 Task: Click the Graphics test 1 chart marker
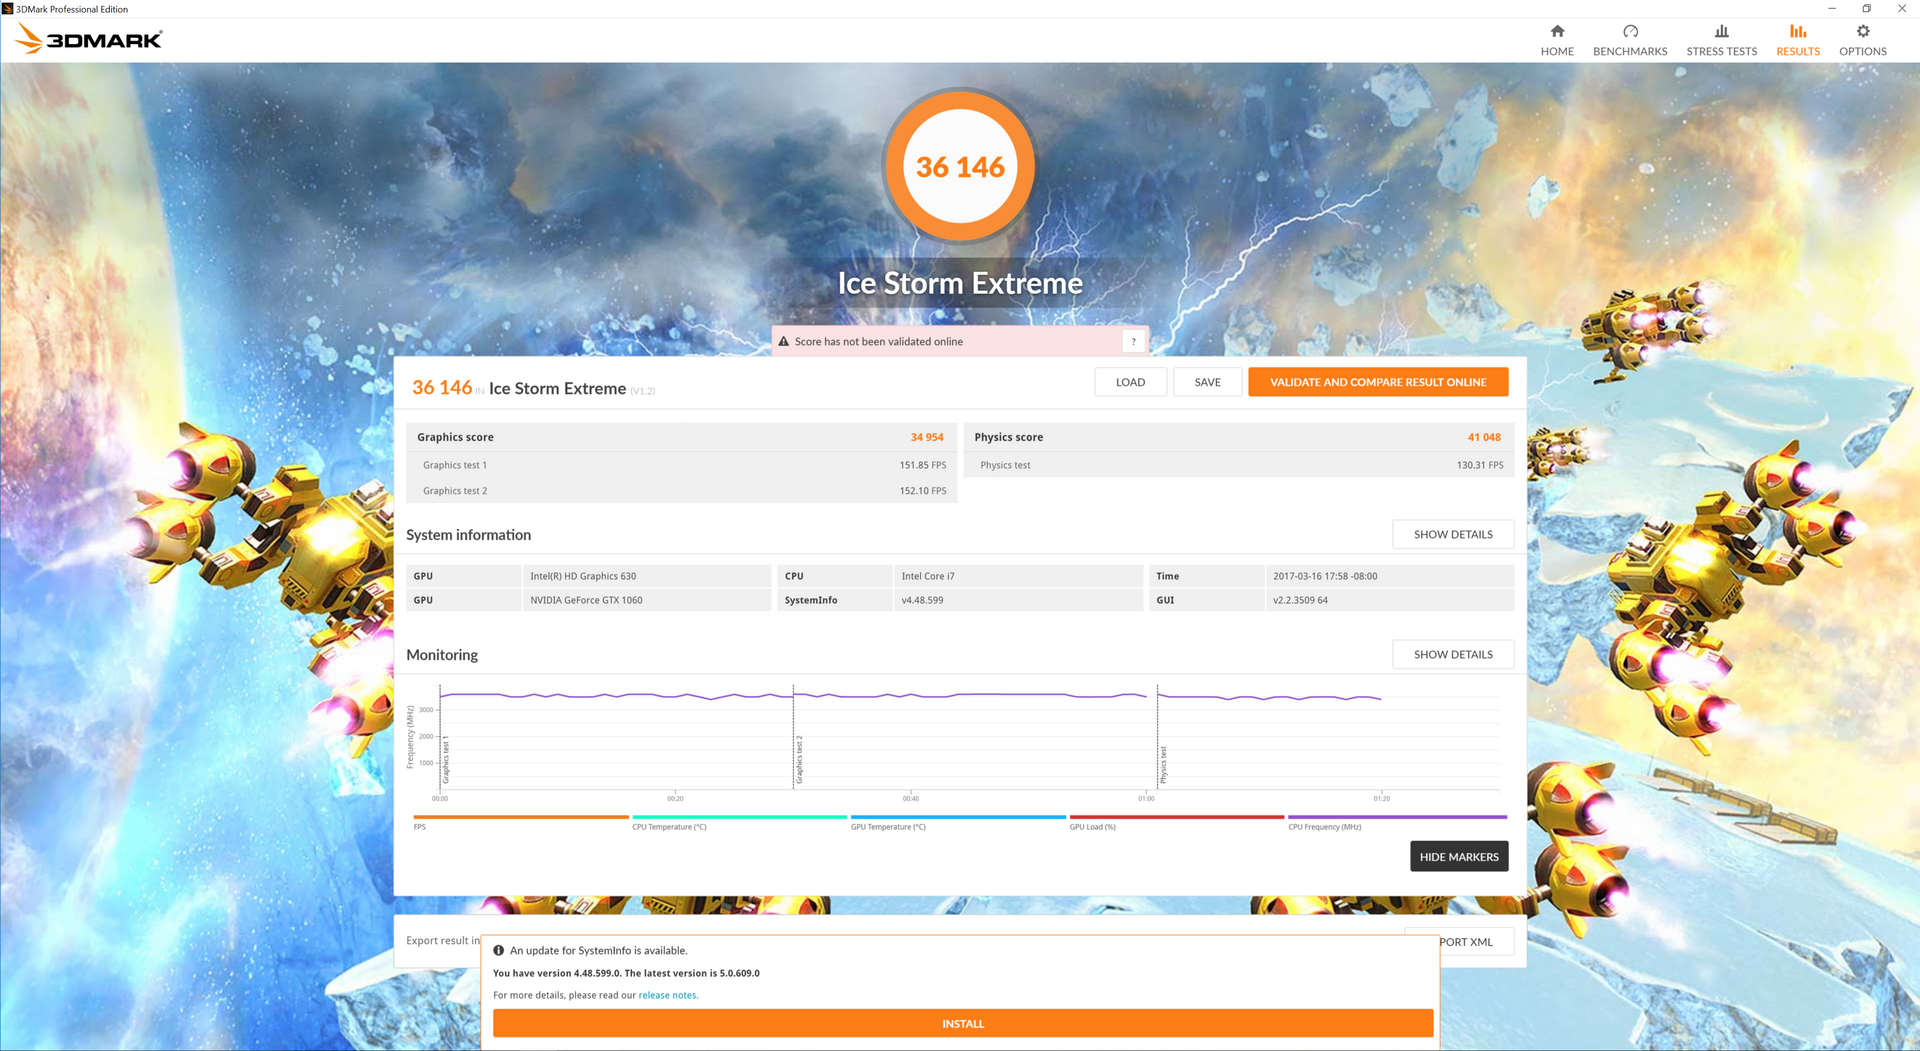[x=446, y=760]
